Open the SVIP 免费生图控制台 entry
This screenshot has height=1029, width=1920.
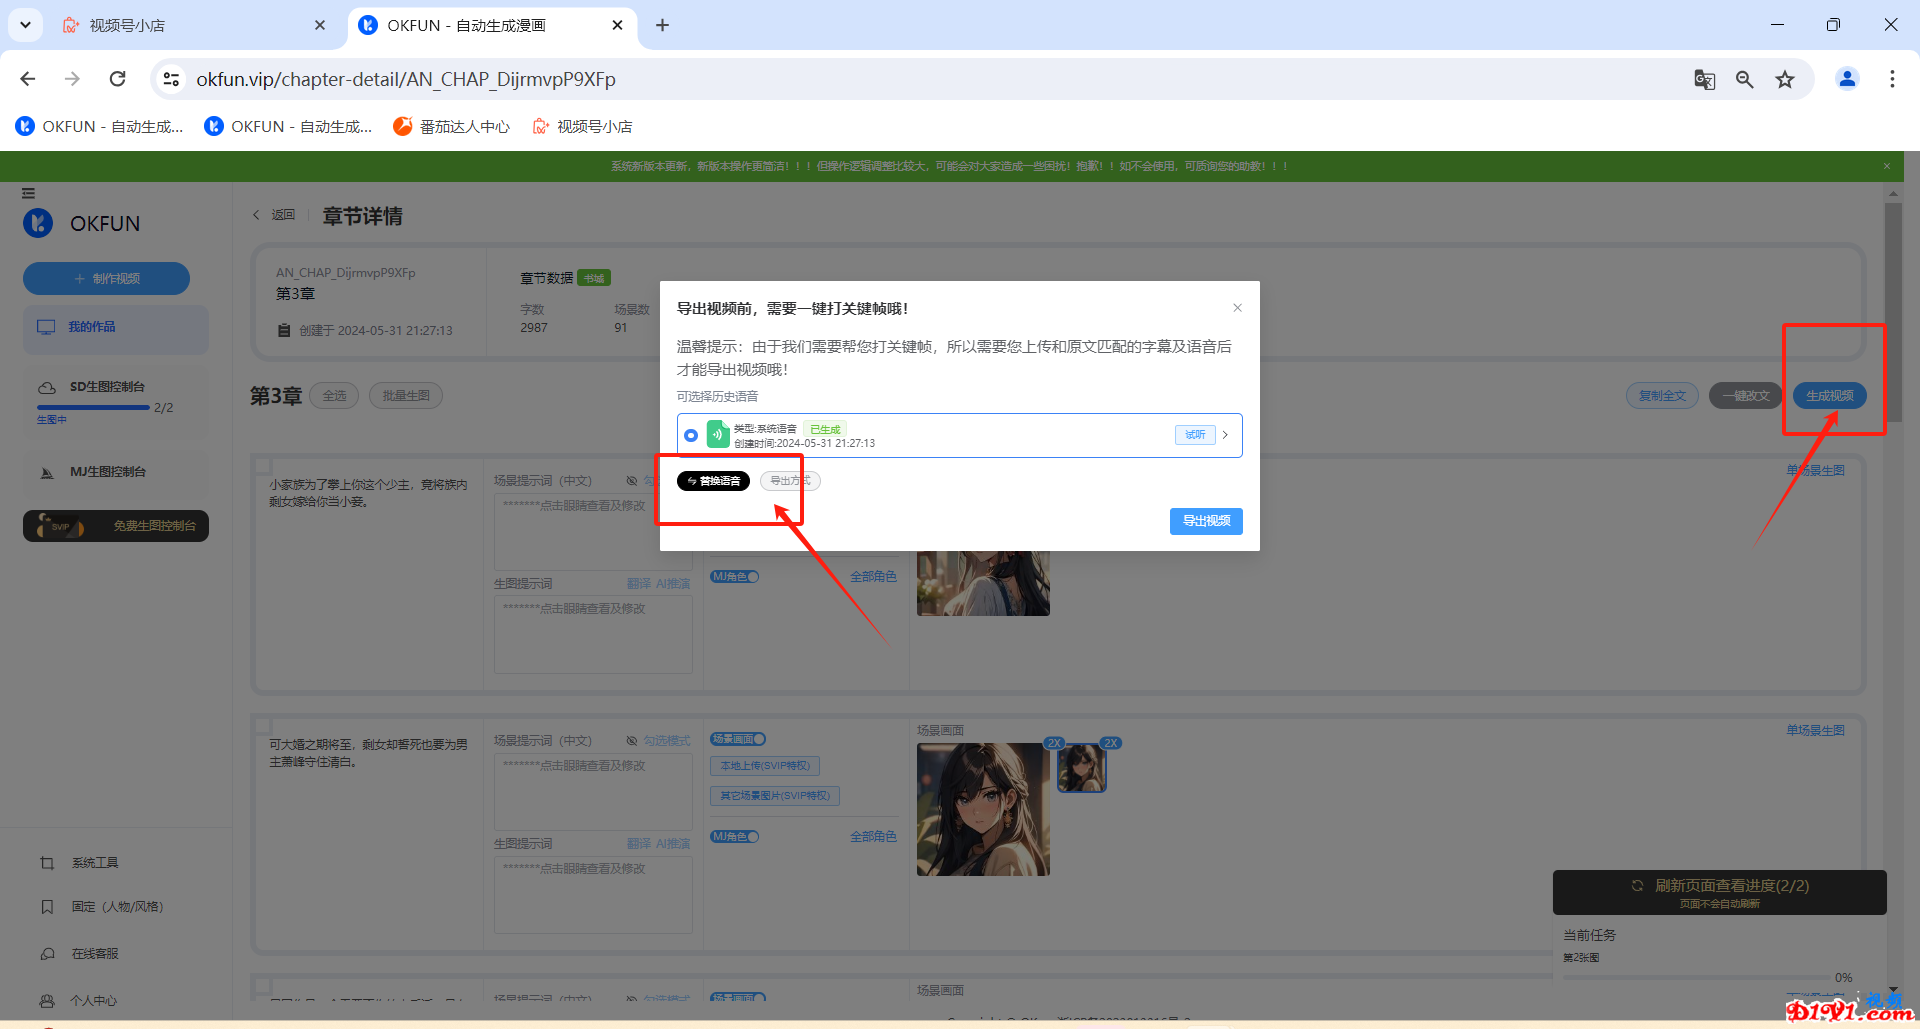116,526
